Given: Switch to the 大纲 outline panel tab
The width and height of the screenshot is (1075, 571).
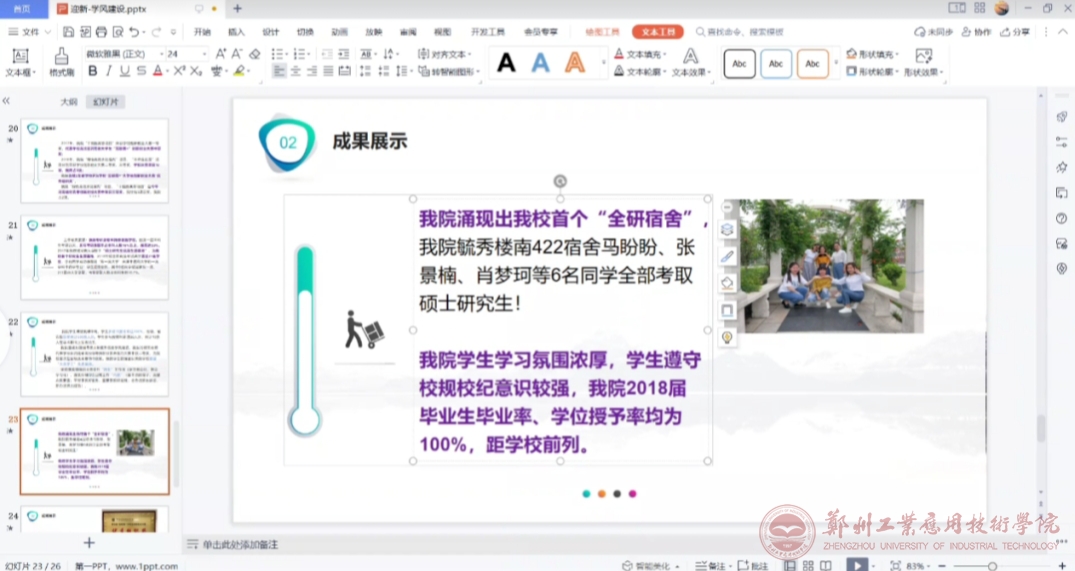Looking at the screenshot, I should [x=68, y=102].
